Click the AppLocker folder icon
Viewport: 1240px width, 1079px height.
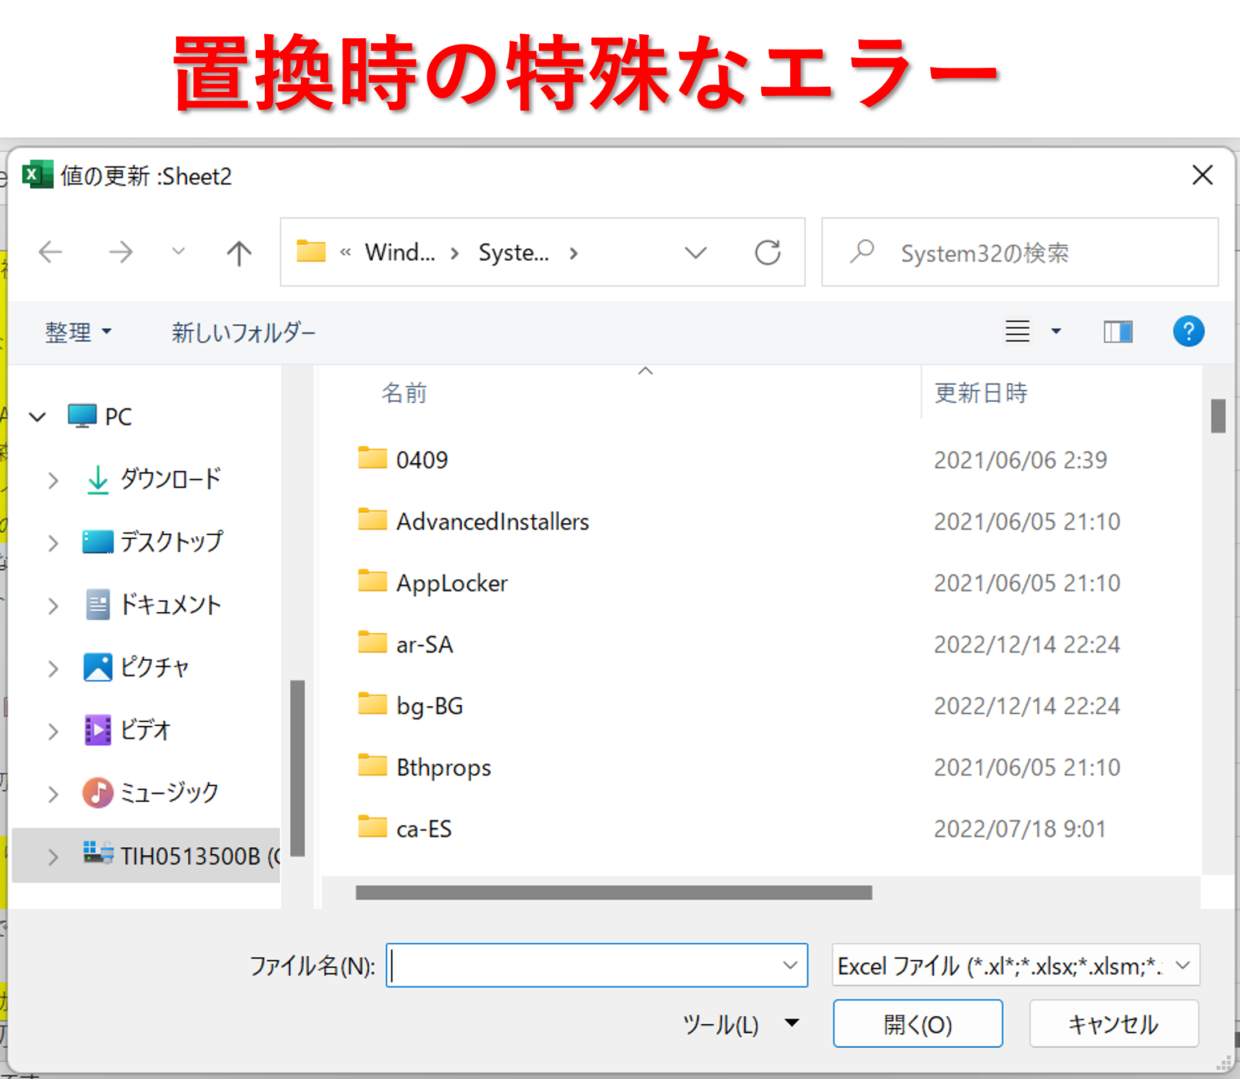(x=372, y=581)
